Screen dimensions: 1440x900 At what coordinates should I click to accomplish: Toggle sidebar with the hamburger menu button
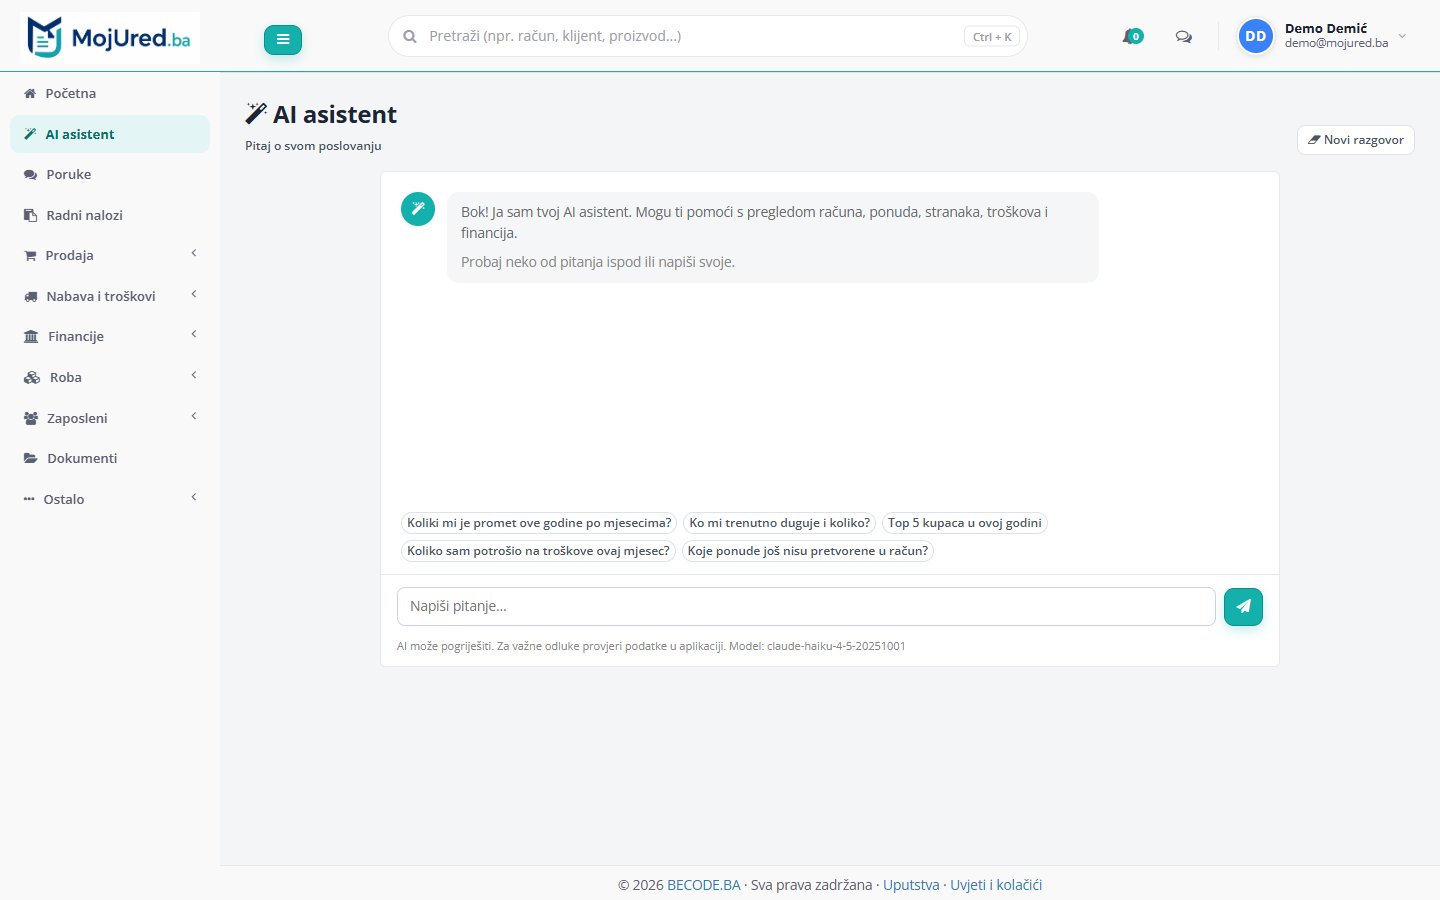pos(283,39)
